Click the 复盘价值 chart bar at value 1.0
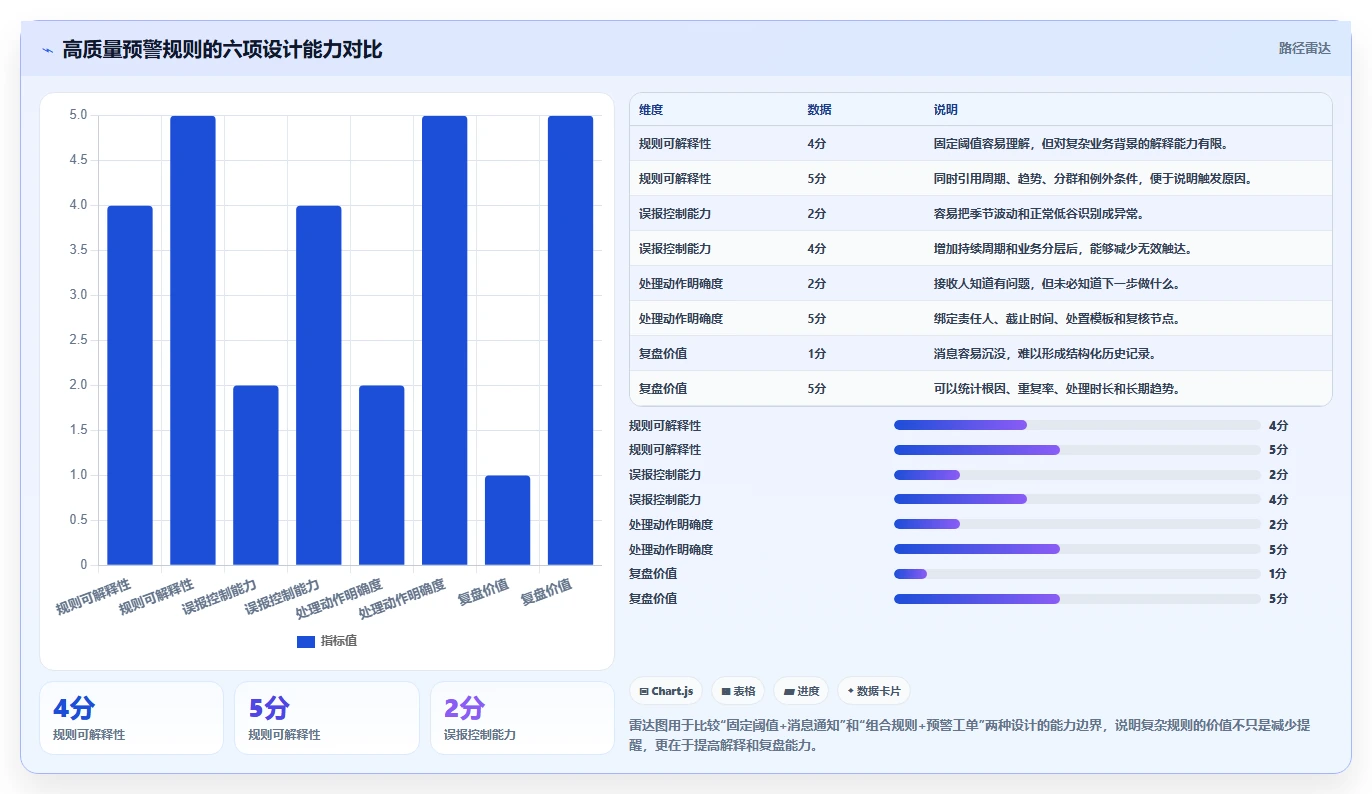This screenshot has height=794, width=1372. (508, 520)
